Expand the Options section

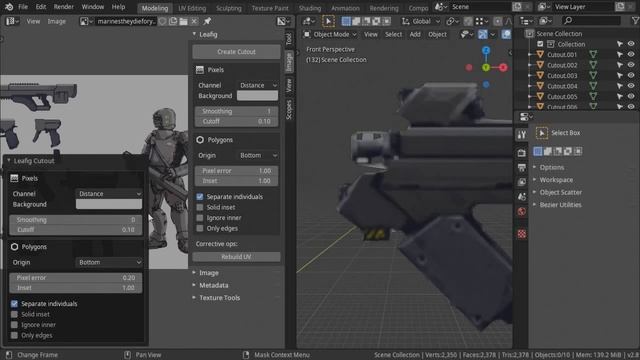tap(552, 168)
